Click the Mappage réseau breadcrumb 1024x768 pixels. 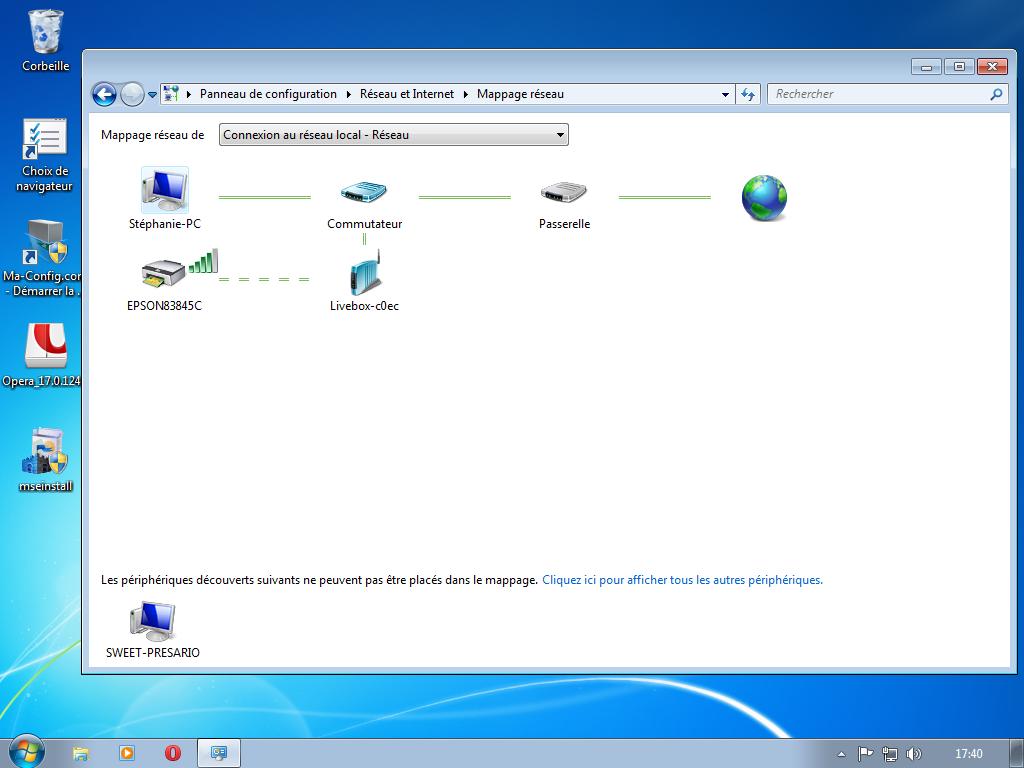pos(520,94)
